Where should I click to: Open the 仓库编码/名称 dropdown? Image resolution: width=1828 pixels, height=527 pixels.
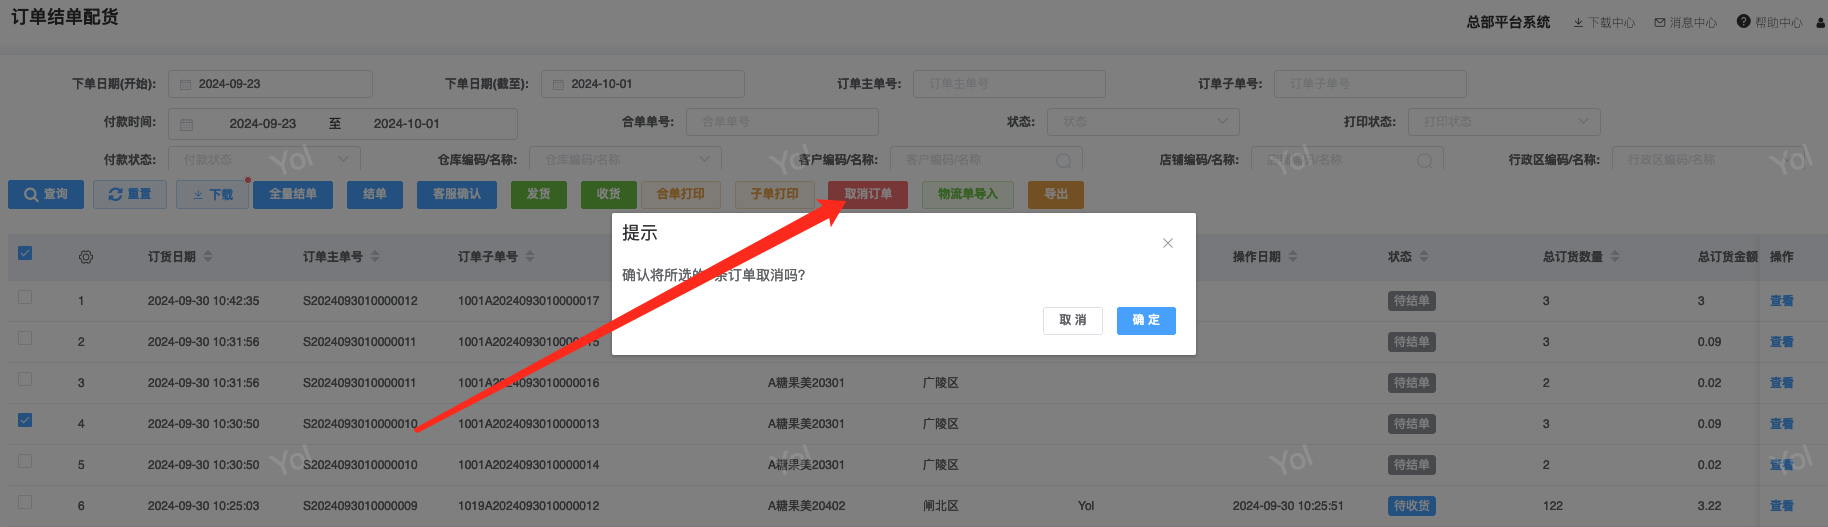point(625,160)
